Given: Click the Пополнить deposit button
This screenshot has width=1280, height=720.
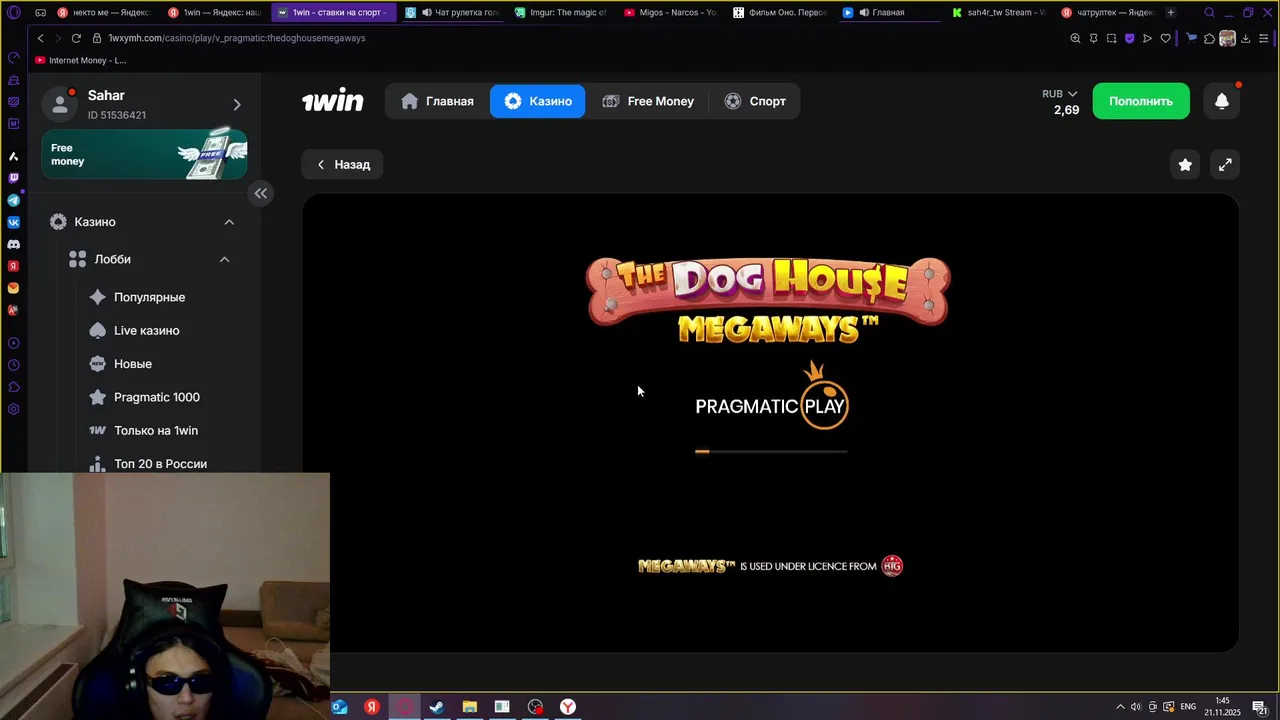Looking at the screenshot, I should pyautogui.click(x=1141, y=101).
